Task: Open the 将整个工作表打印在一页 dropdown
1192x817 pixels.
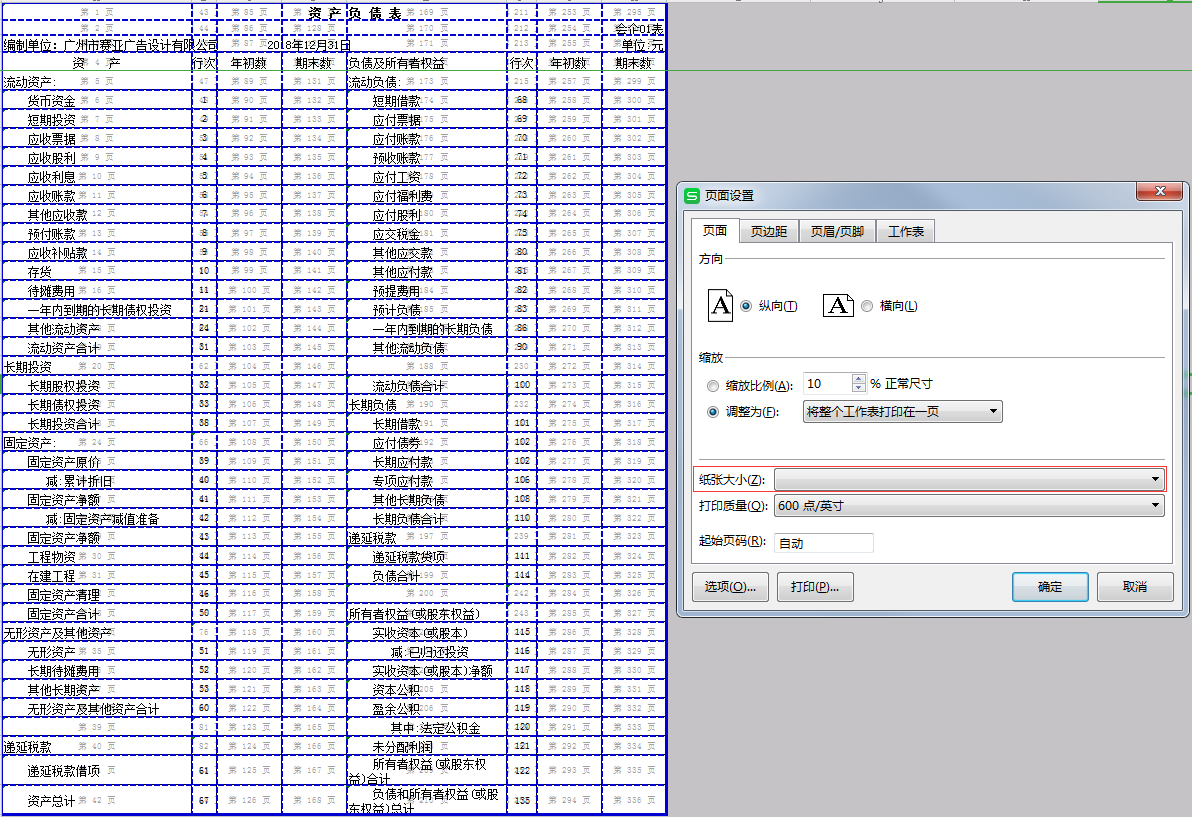Action: [x=902, y=411]
